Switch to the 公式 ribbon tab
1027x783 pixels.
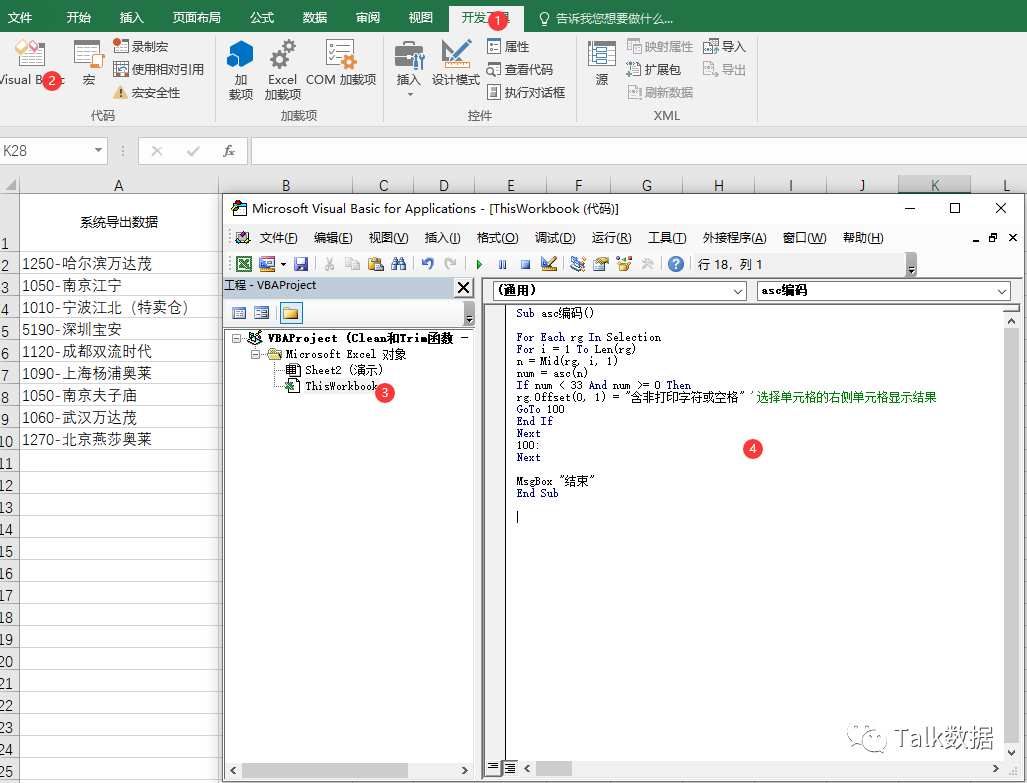click(261, 18)
